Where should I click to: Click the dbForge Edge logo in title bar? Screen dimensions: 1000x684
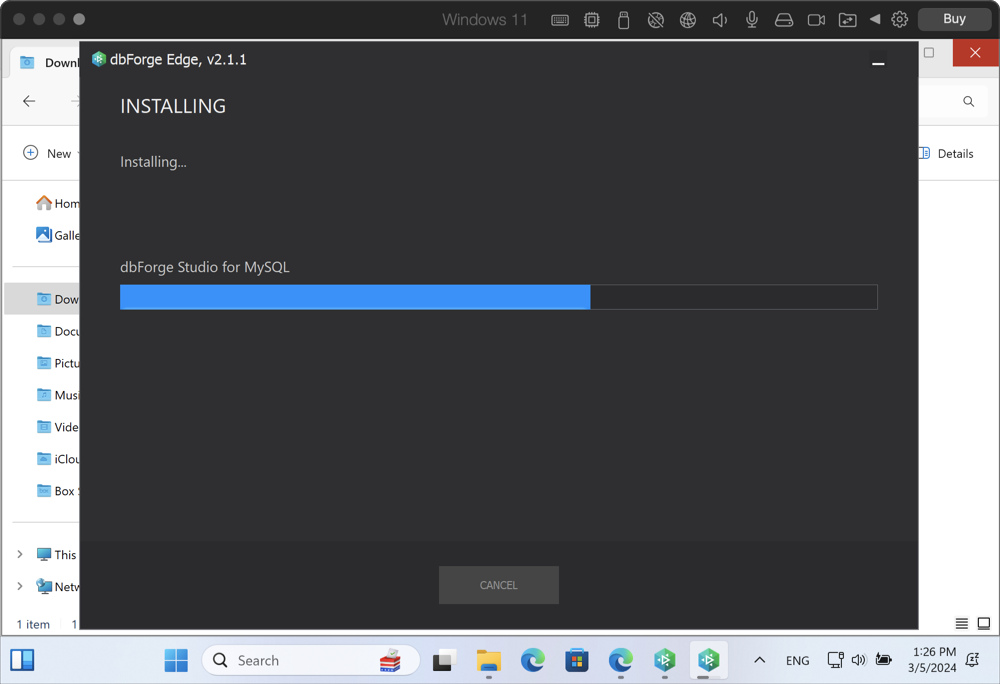(x=98, y=59)
